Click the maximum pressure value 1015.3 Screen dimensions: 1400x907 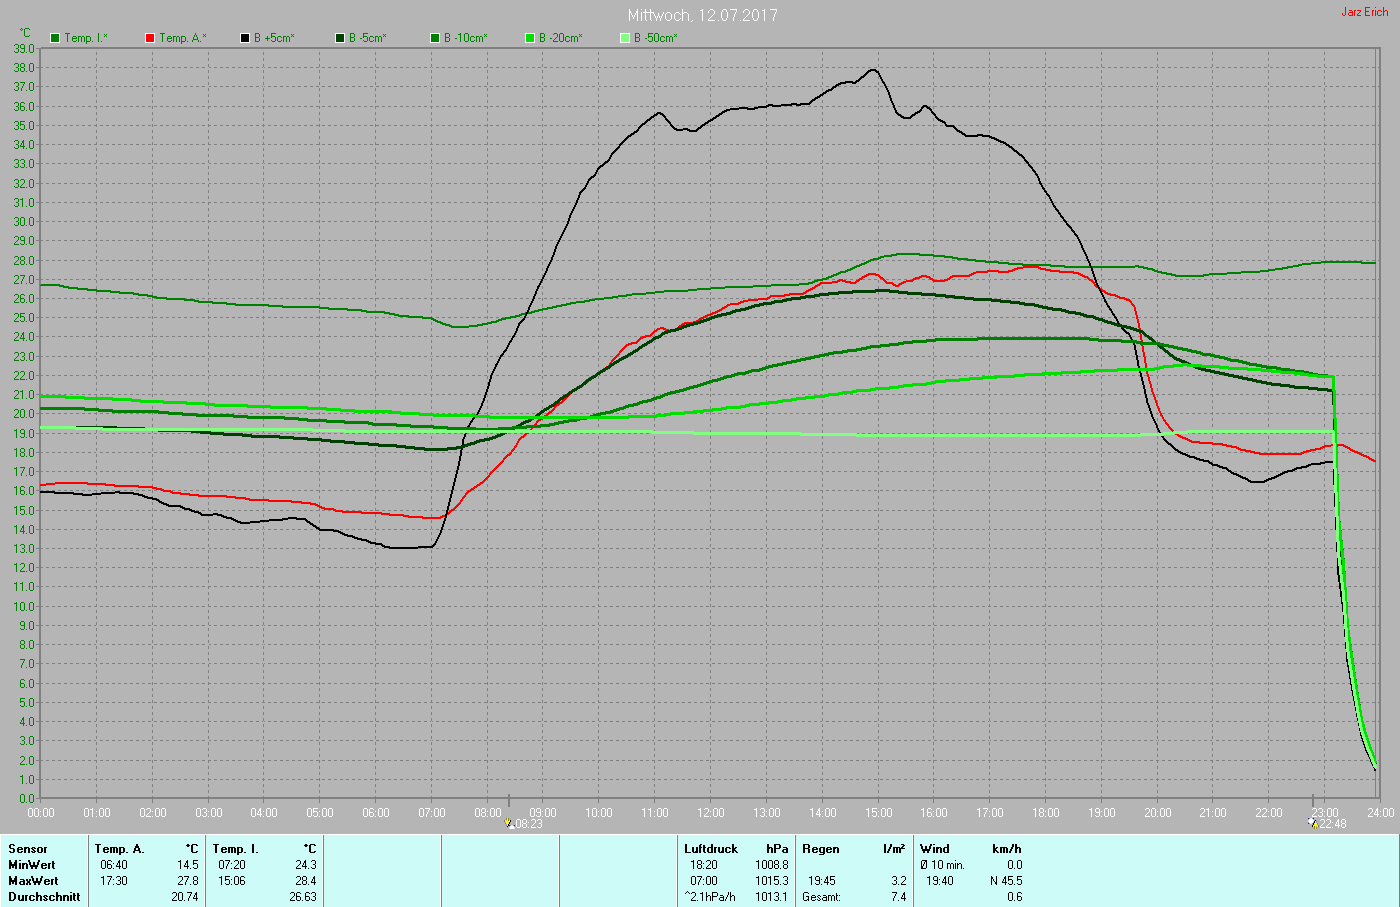pyautogui.click(x=772, y=881)
